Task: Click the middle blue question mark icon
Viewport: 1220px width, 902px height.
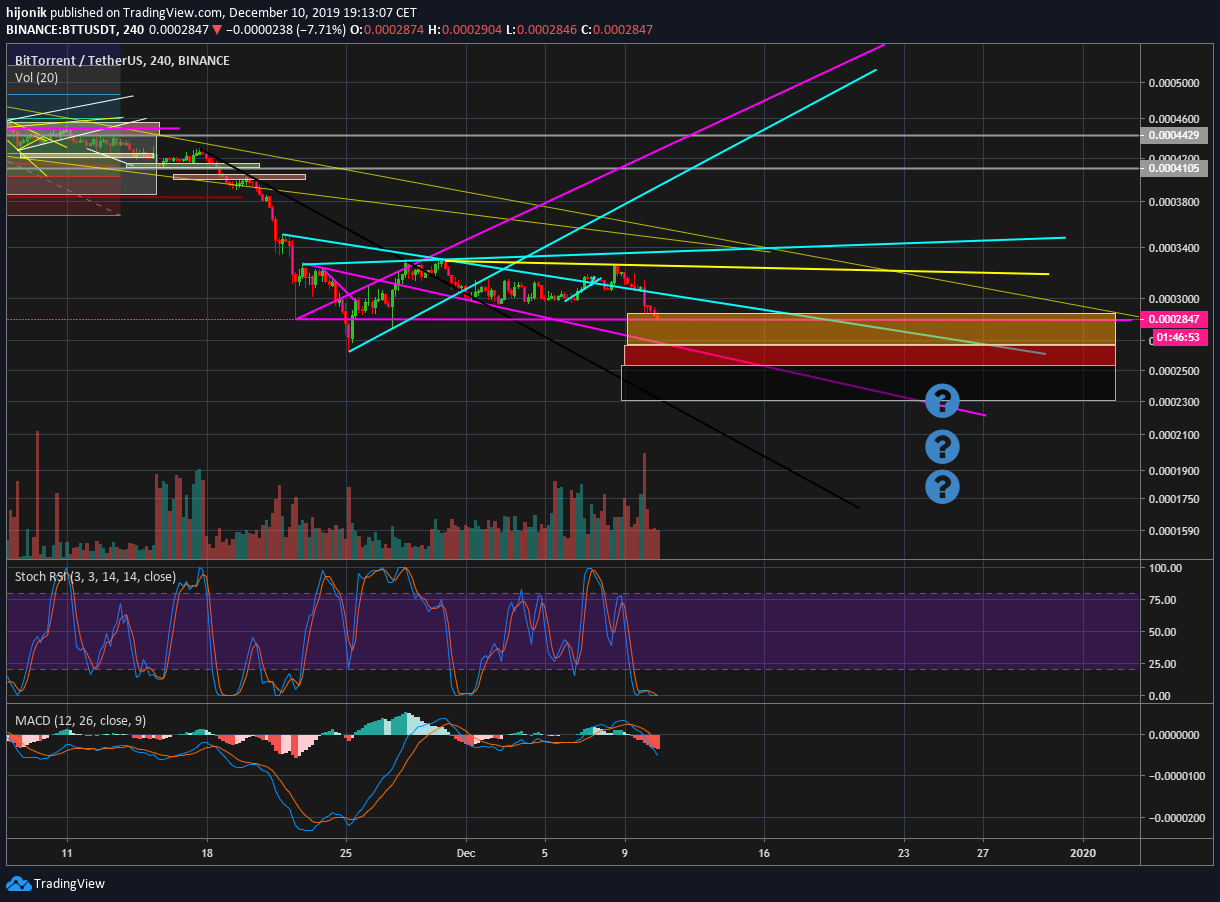Action: tap(942, 446)
